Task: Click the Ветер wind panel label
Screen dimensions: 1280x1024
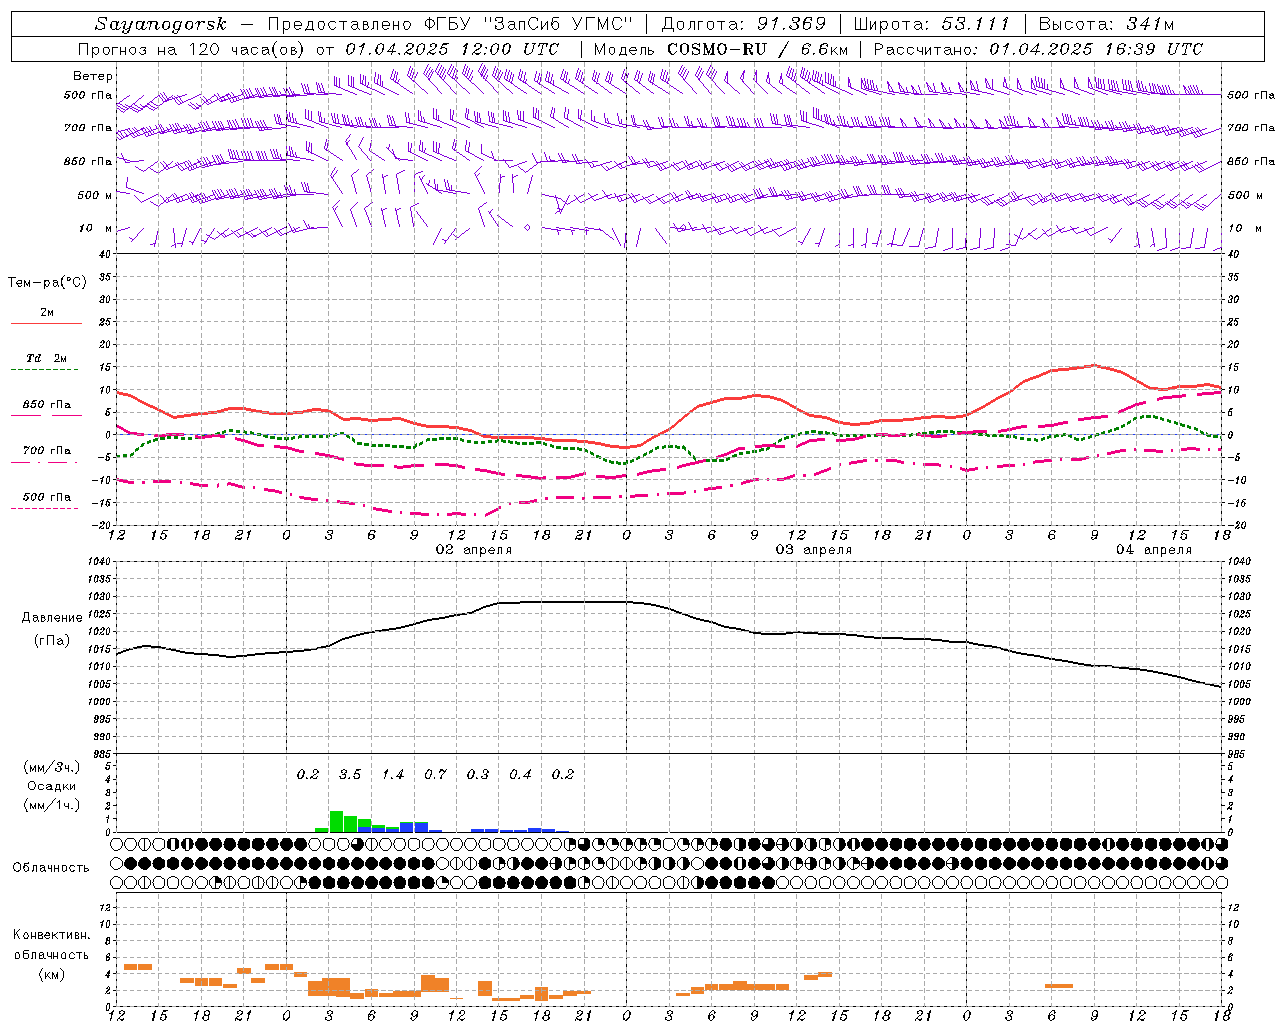Action: (93, 76)
